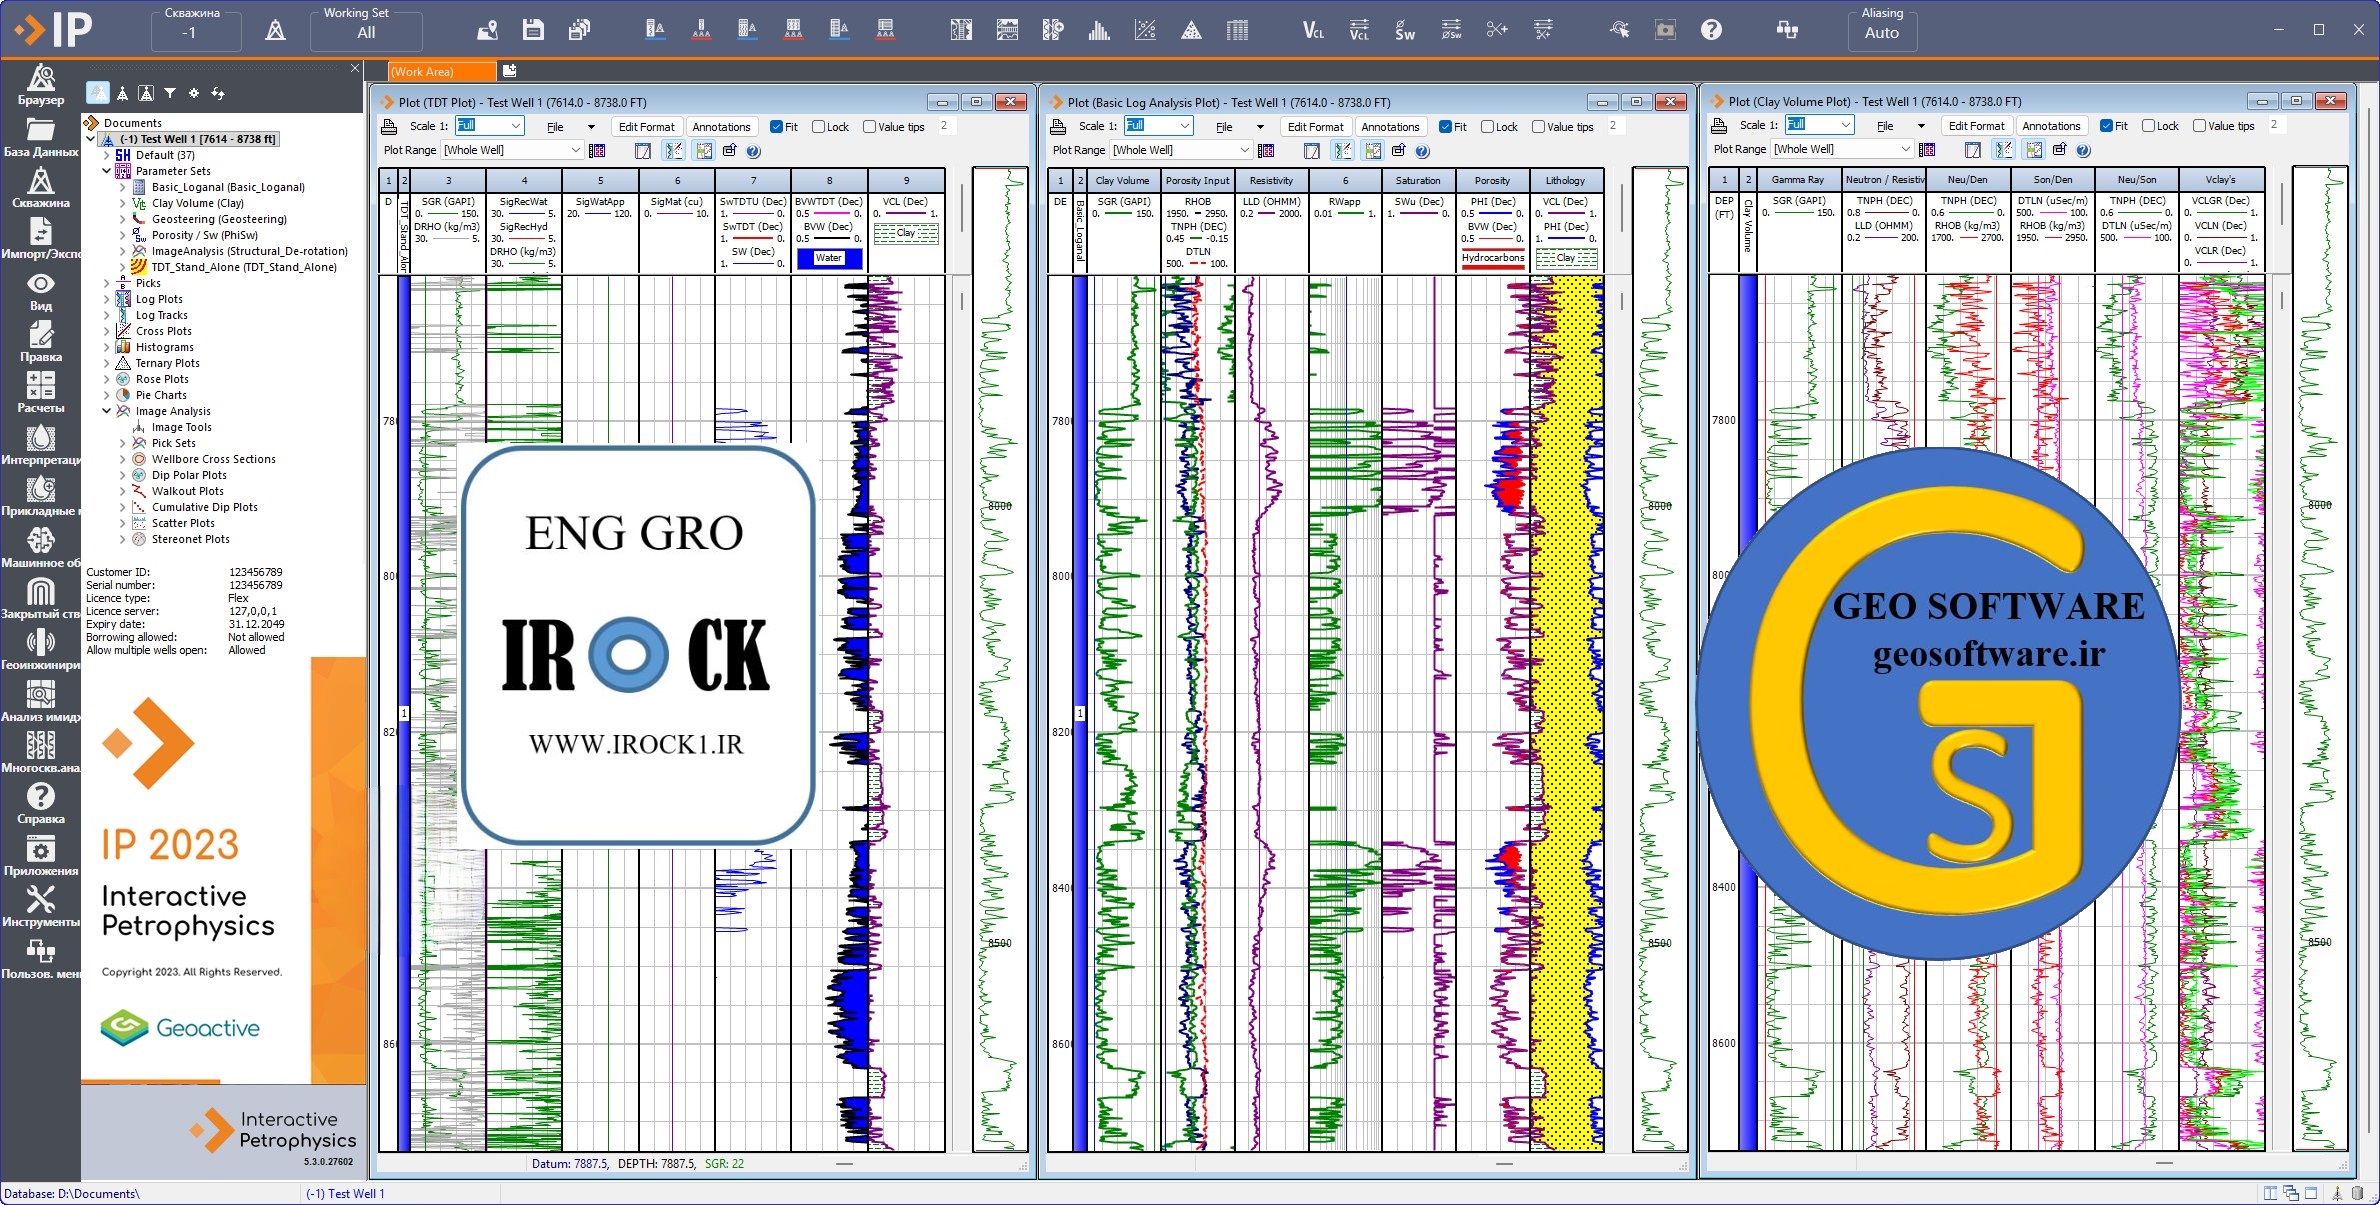Open the histogram tool icon
The height and width of the screenshot is (1205, 2380).
pyautogui.click(x=1099, y=30)
